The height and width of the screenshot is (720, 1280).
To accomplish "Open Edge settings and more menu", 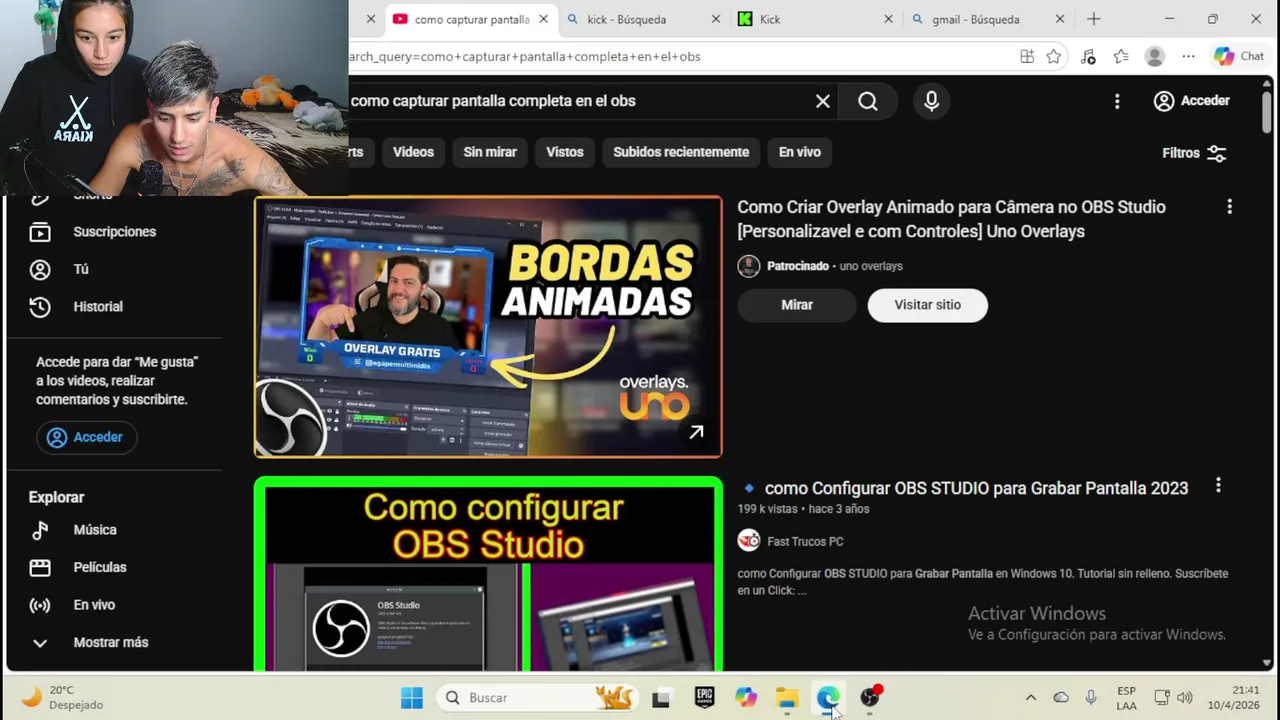I will coord(1188,57).
